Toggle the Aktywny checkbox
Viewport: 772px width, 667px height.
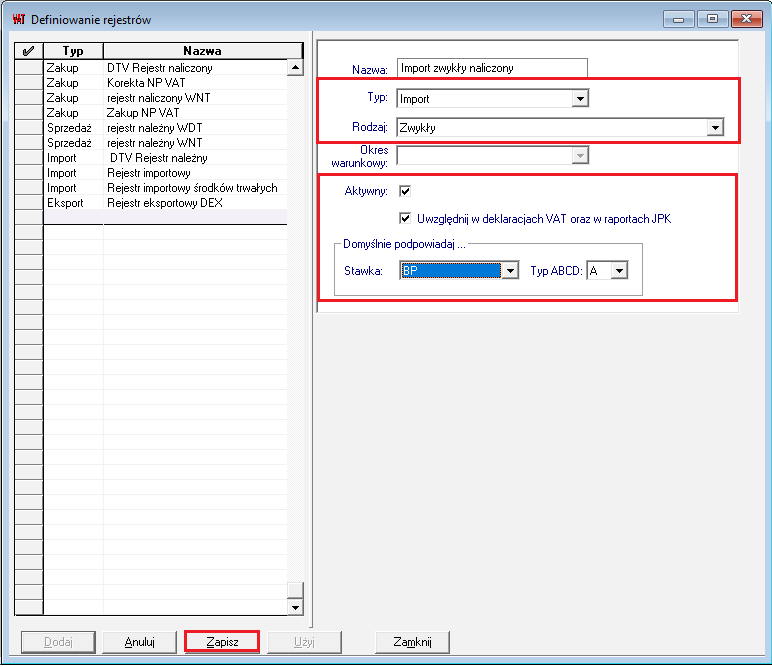405,191
